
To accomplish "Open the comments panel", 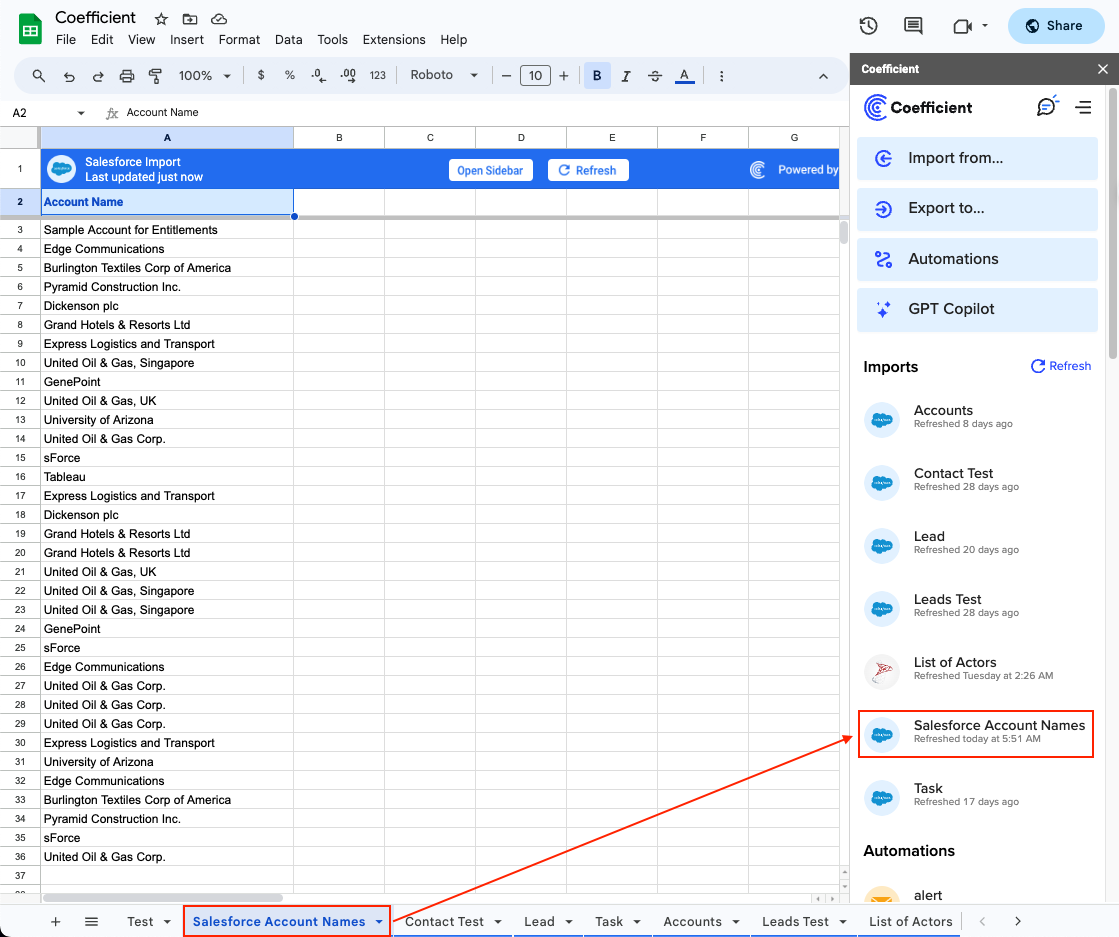I will 913,26.
